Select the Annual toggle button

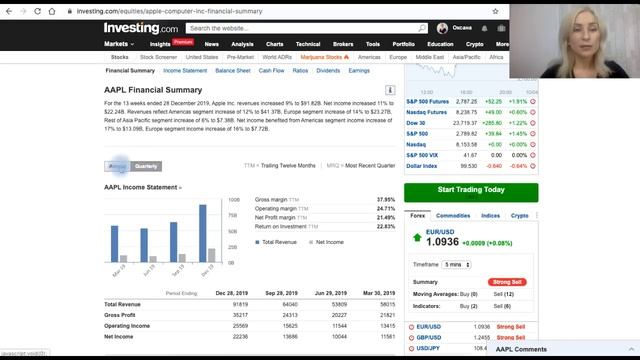tap(117, 166)
